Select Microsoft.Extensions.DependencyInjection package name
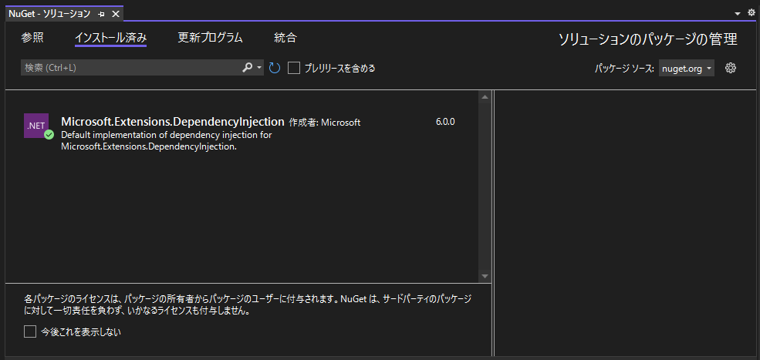Viewport: 760px width, 360px height. (x=173, y=121)
